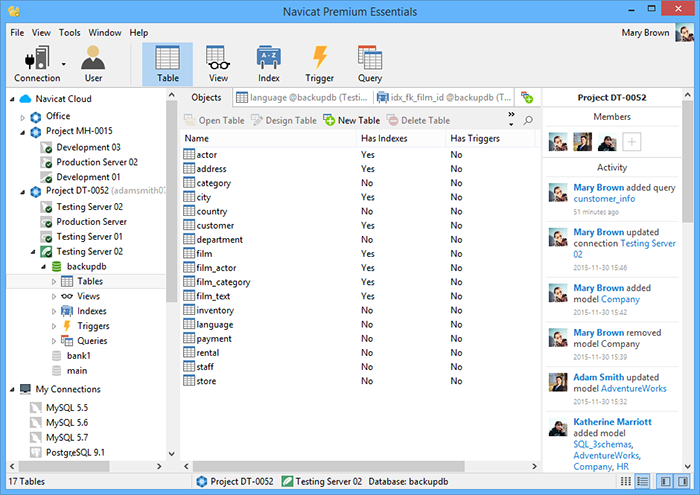Click the add member plus button
Viewport: 700px width, 495px height.
pyautogui.click(x=631, y=142)
